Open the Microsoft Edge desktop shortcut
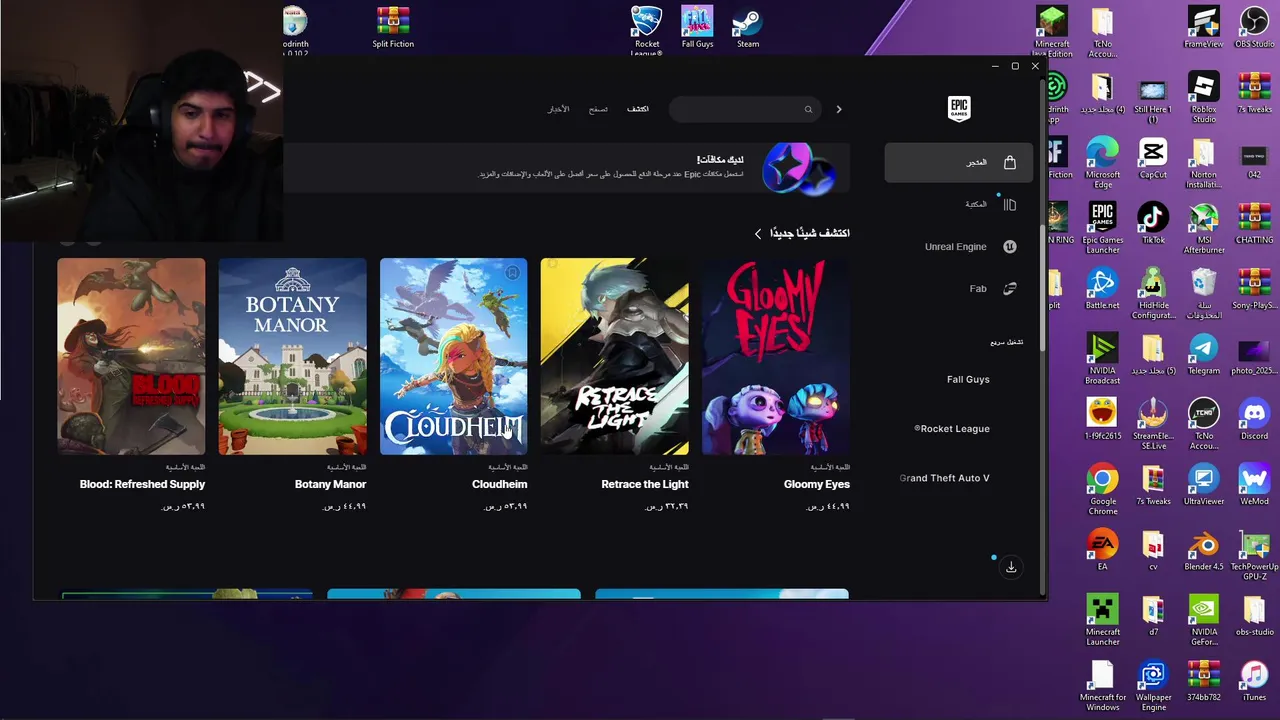The height and width of the screenshot is (720, 1280). [x=1103, y=162]
